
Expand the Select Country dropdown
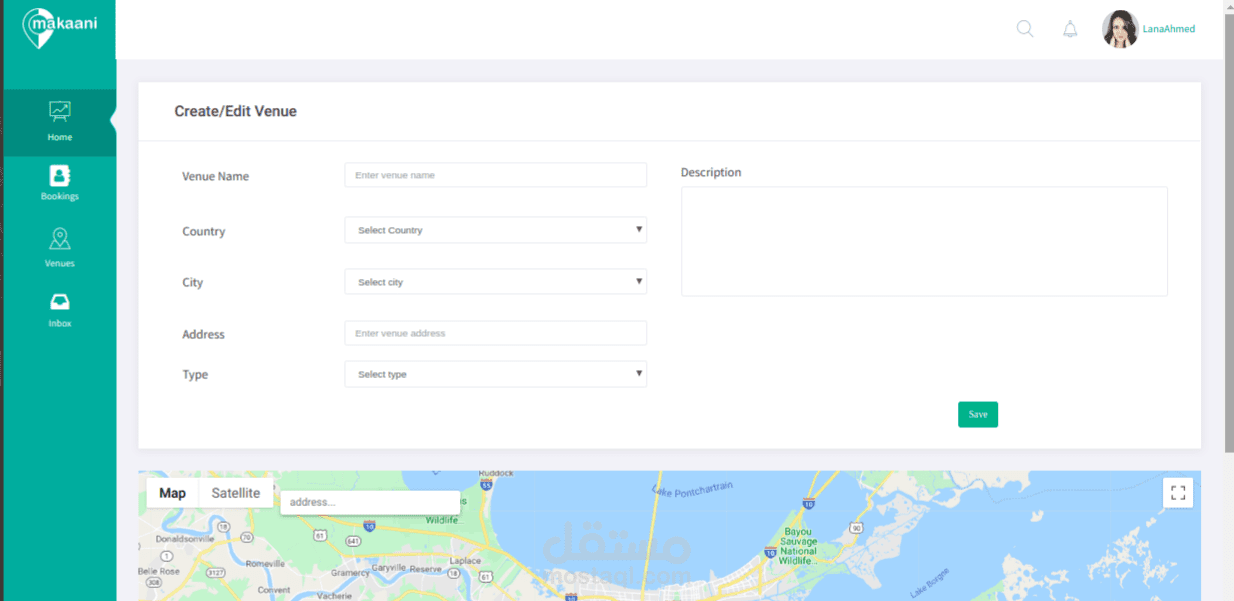(495, 230)
